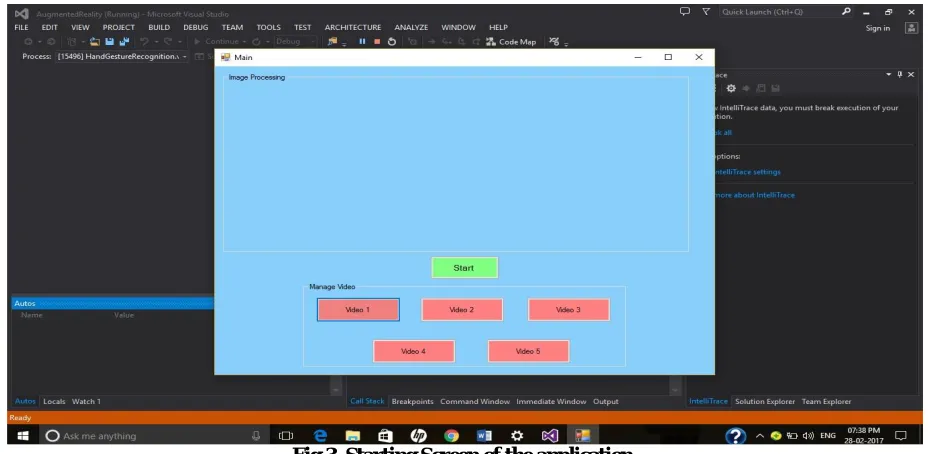The image size is (930, 454).
Task: Restart debugging with the circular arrow
Action: [391, 42]
